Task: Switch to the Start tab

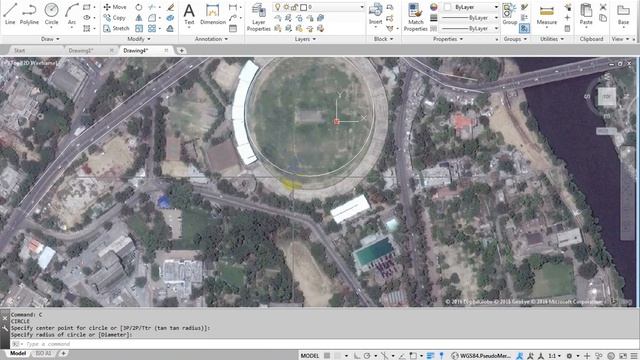Action: 20,51
